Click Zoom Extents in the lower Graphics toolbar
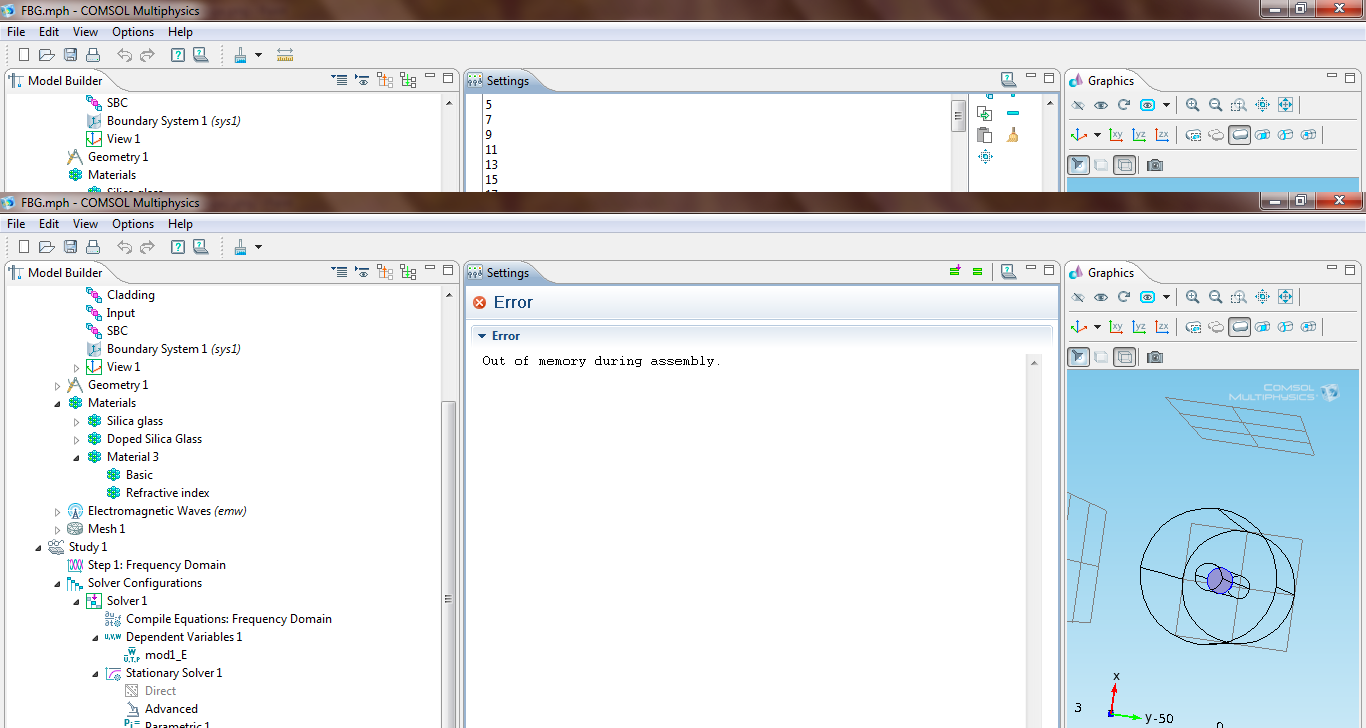 coord(1285,297)
